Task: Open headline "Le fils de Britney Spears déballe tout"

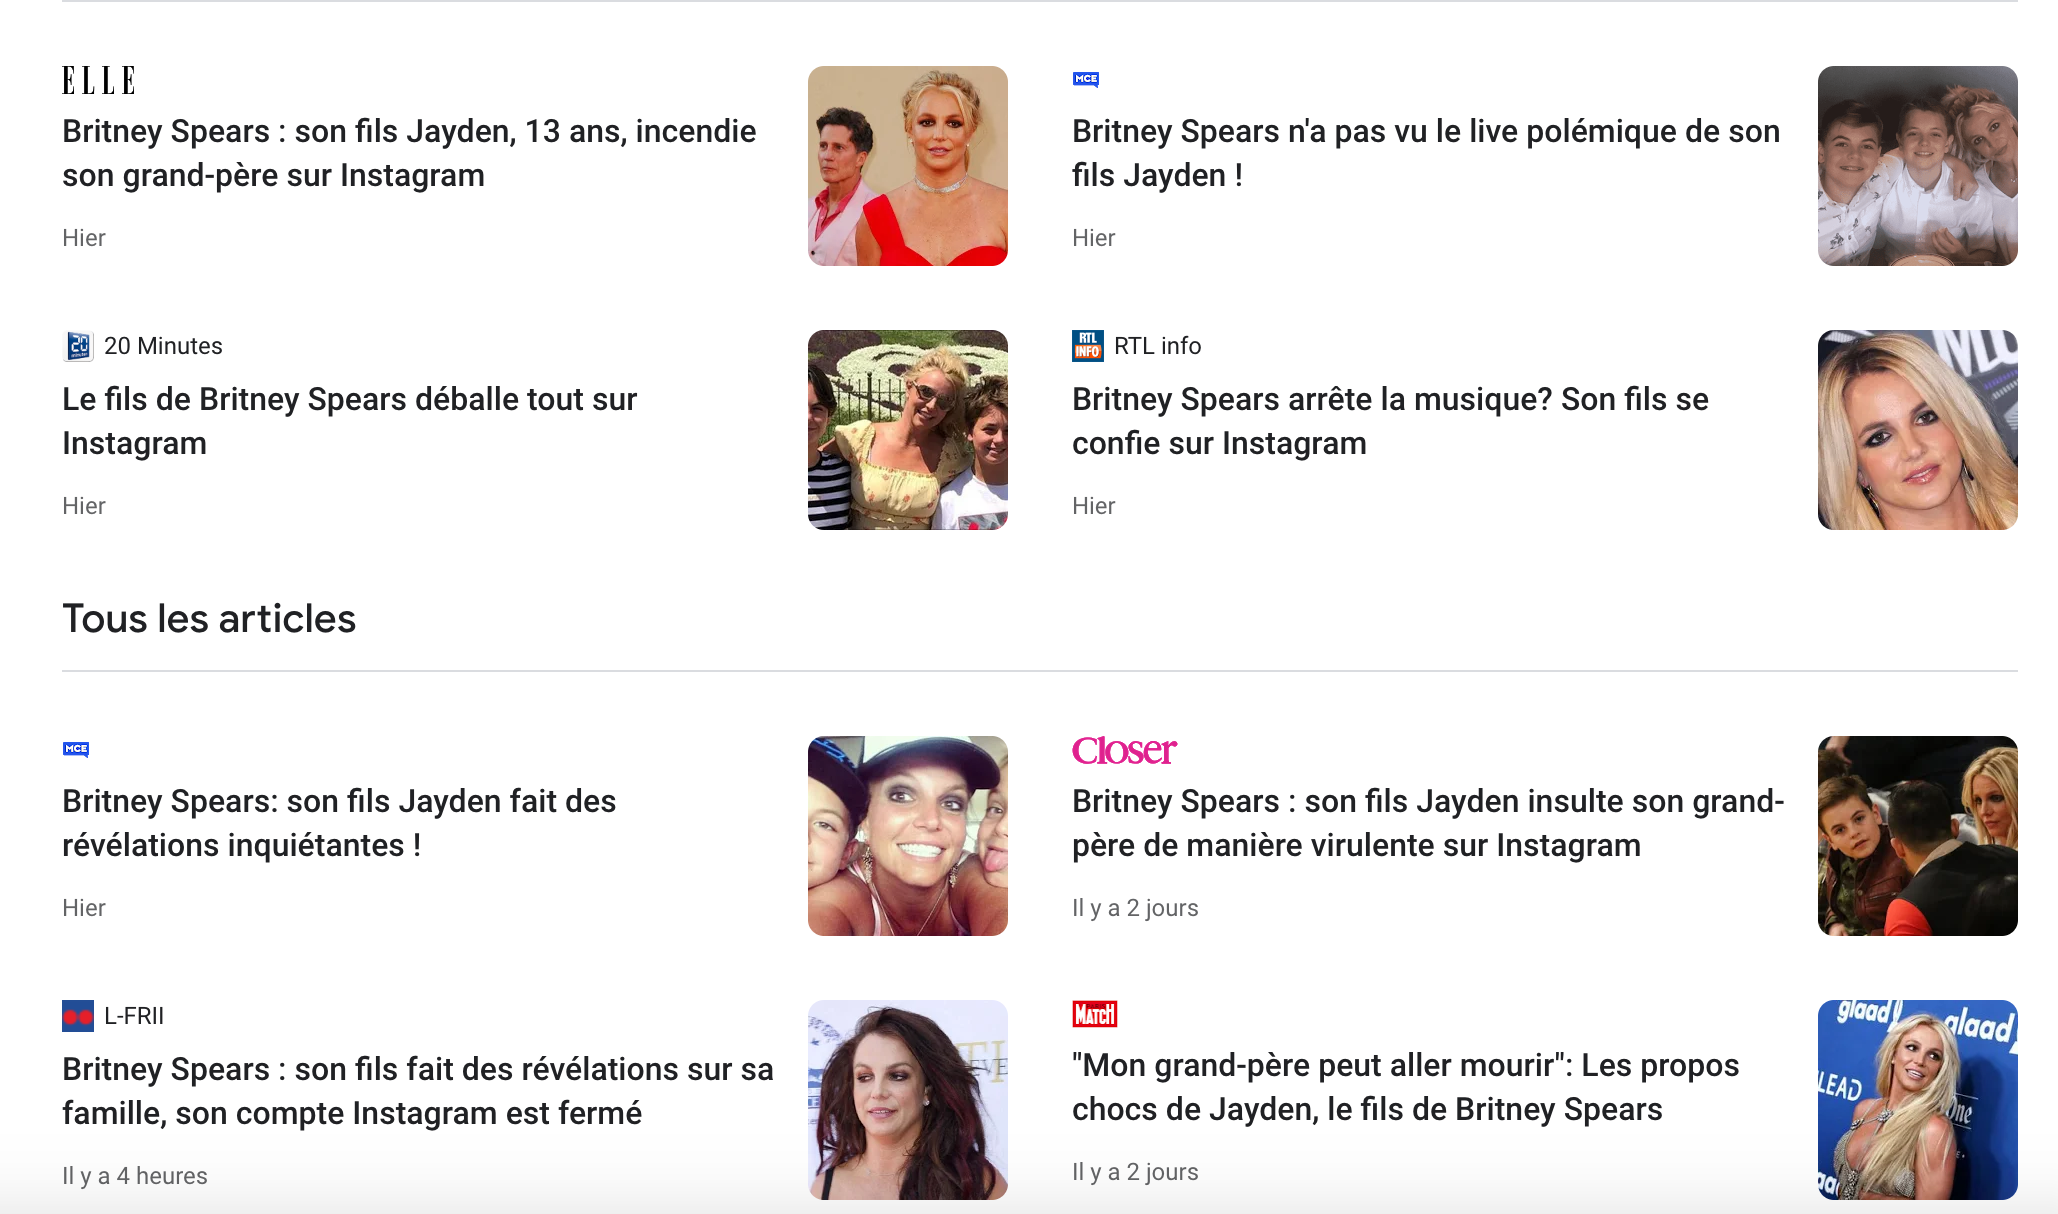Action: coord(350,421)
